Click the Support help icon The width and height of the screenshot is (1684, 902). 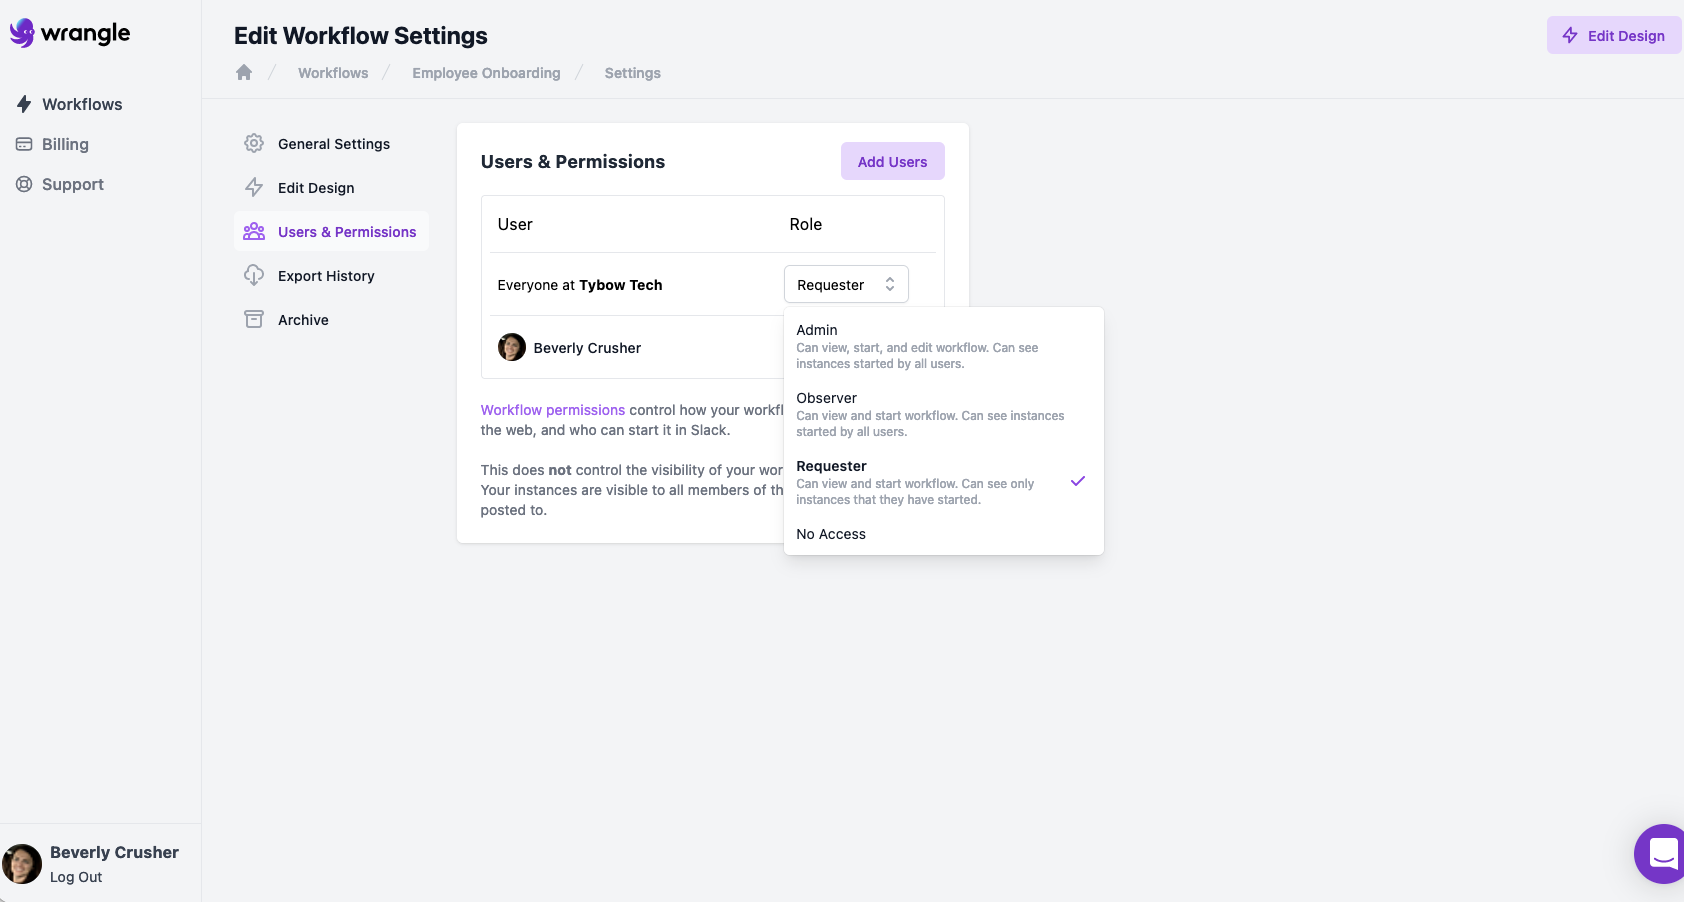[23, 184]
